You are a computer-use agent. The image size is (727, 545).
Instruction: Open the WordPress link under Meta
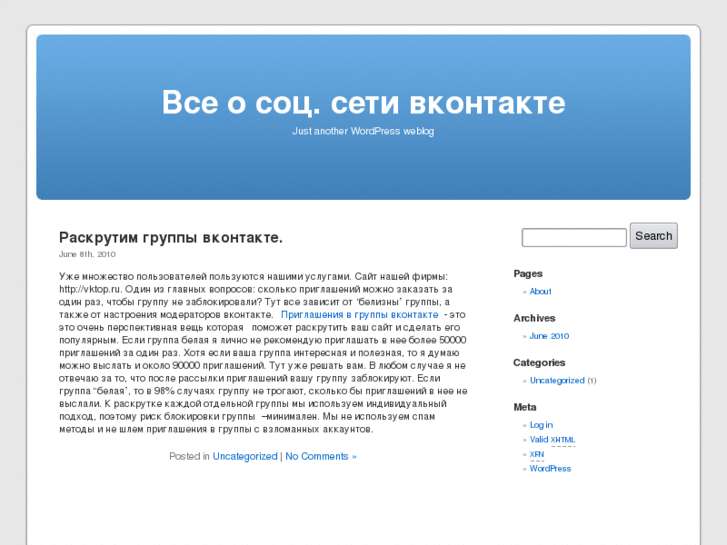pos(550,468)
